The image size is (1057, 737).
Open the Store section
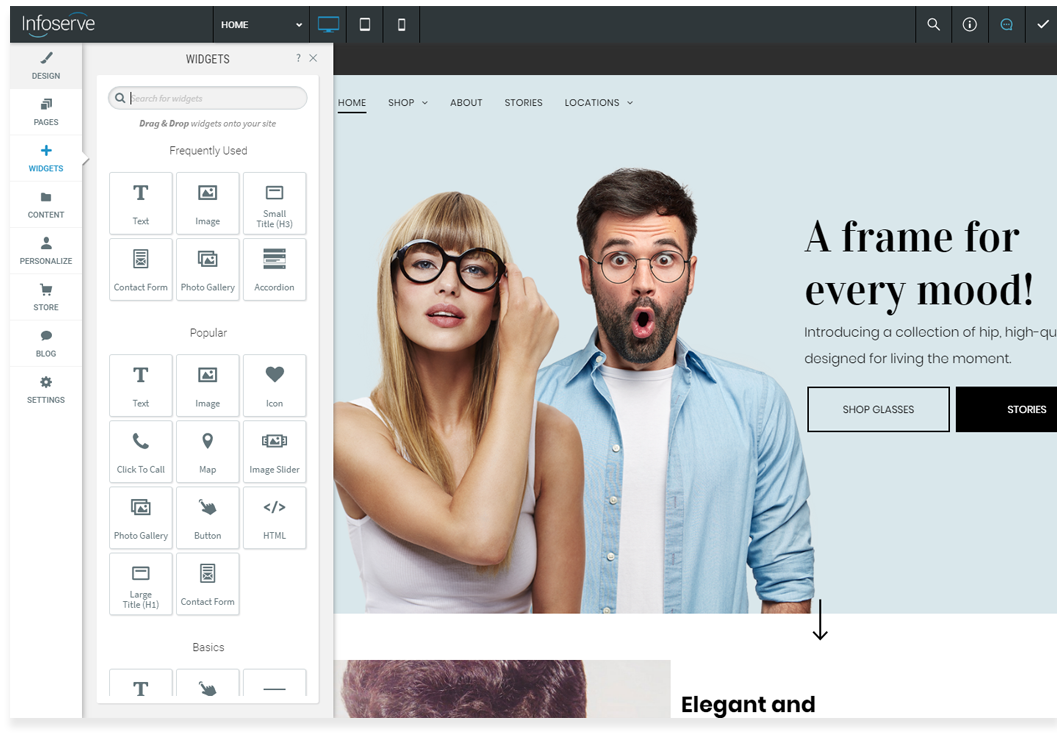[x=46, y=297]
